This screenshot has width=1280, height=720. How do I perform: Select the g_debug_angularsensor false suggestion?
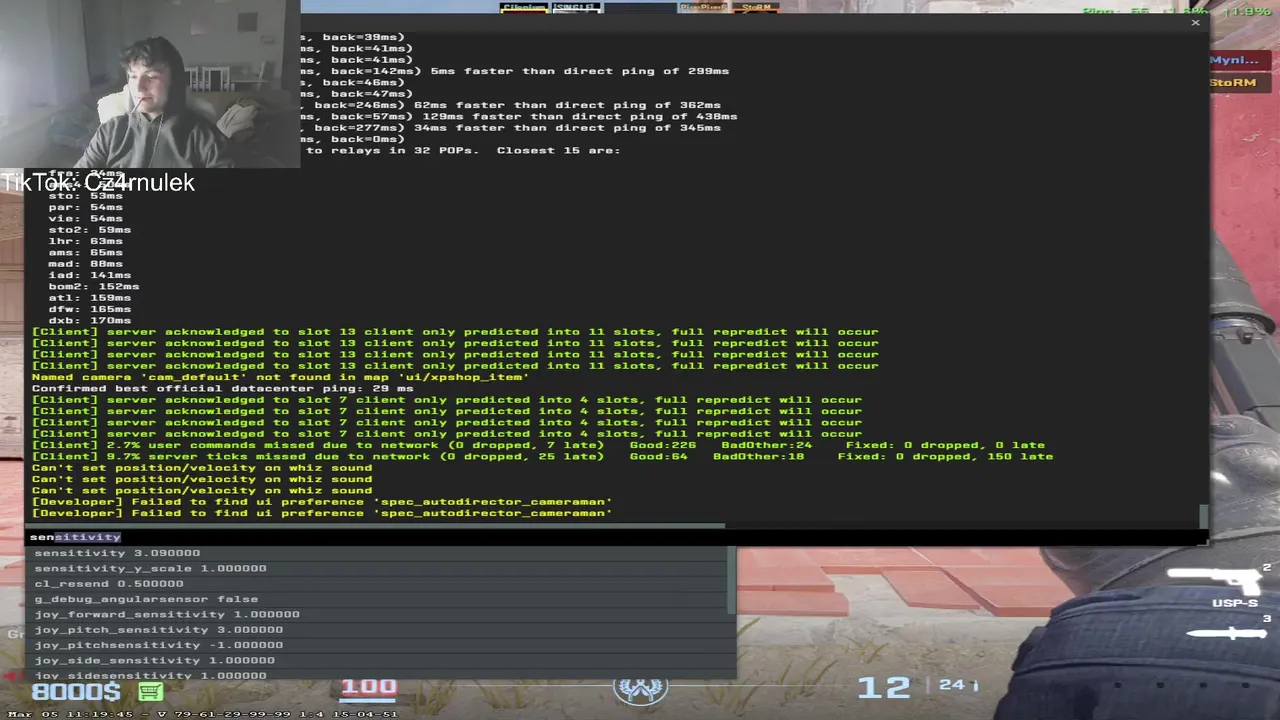146,599
